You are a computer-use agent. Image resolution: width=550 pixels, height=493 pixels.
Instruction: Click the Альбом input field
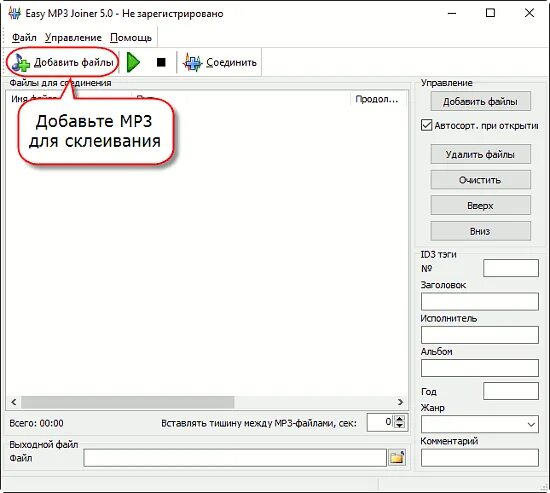pos(480,368)
